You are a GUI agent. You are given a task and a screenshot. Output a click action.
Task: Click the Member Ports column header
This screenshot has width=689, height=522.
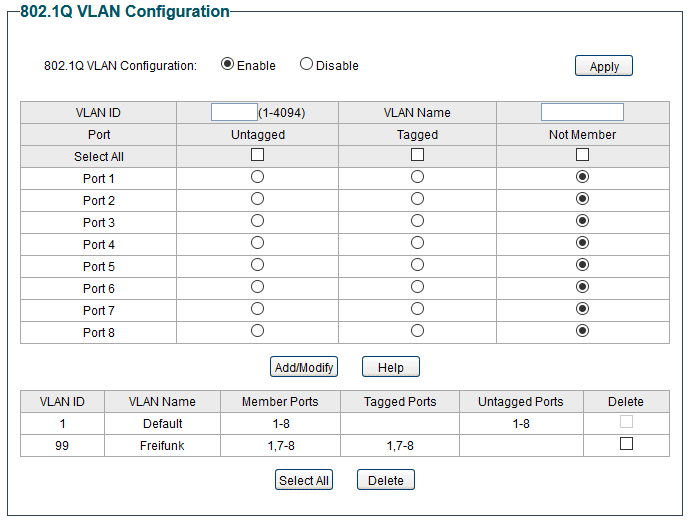point(280,402)
